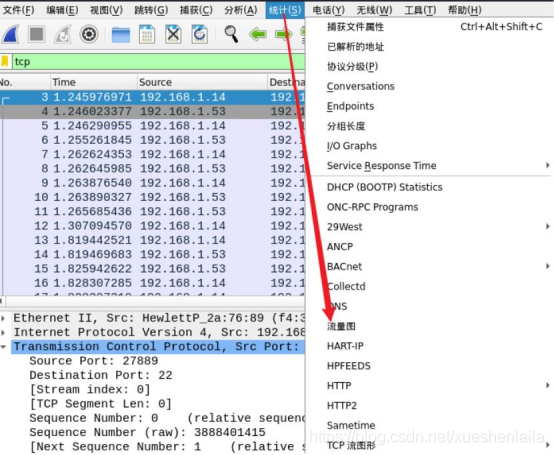
Task: Open the 编辑(E) menu
Action: coord(62,10)
